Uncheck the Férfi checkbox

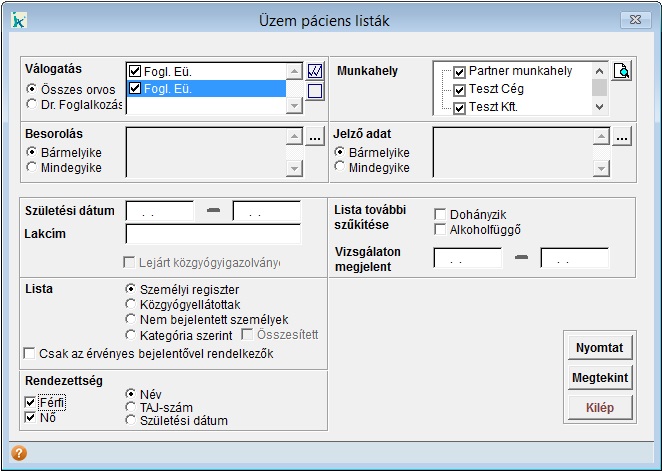point(31,402)
